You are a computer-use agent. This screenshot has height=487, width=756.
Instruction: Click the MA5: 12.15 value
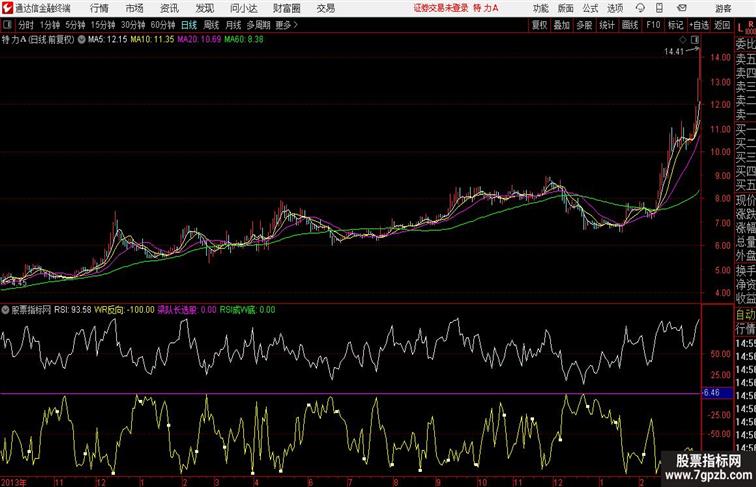coord(108,40)
